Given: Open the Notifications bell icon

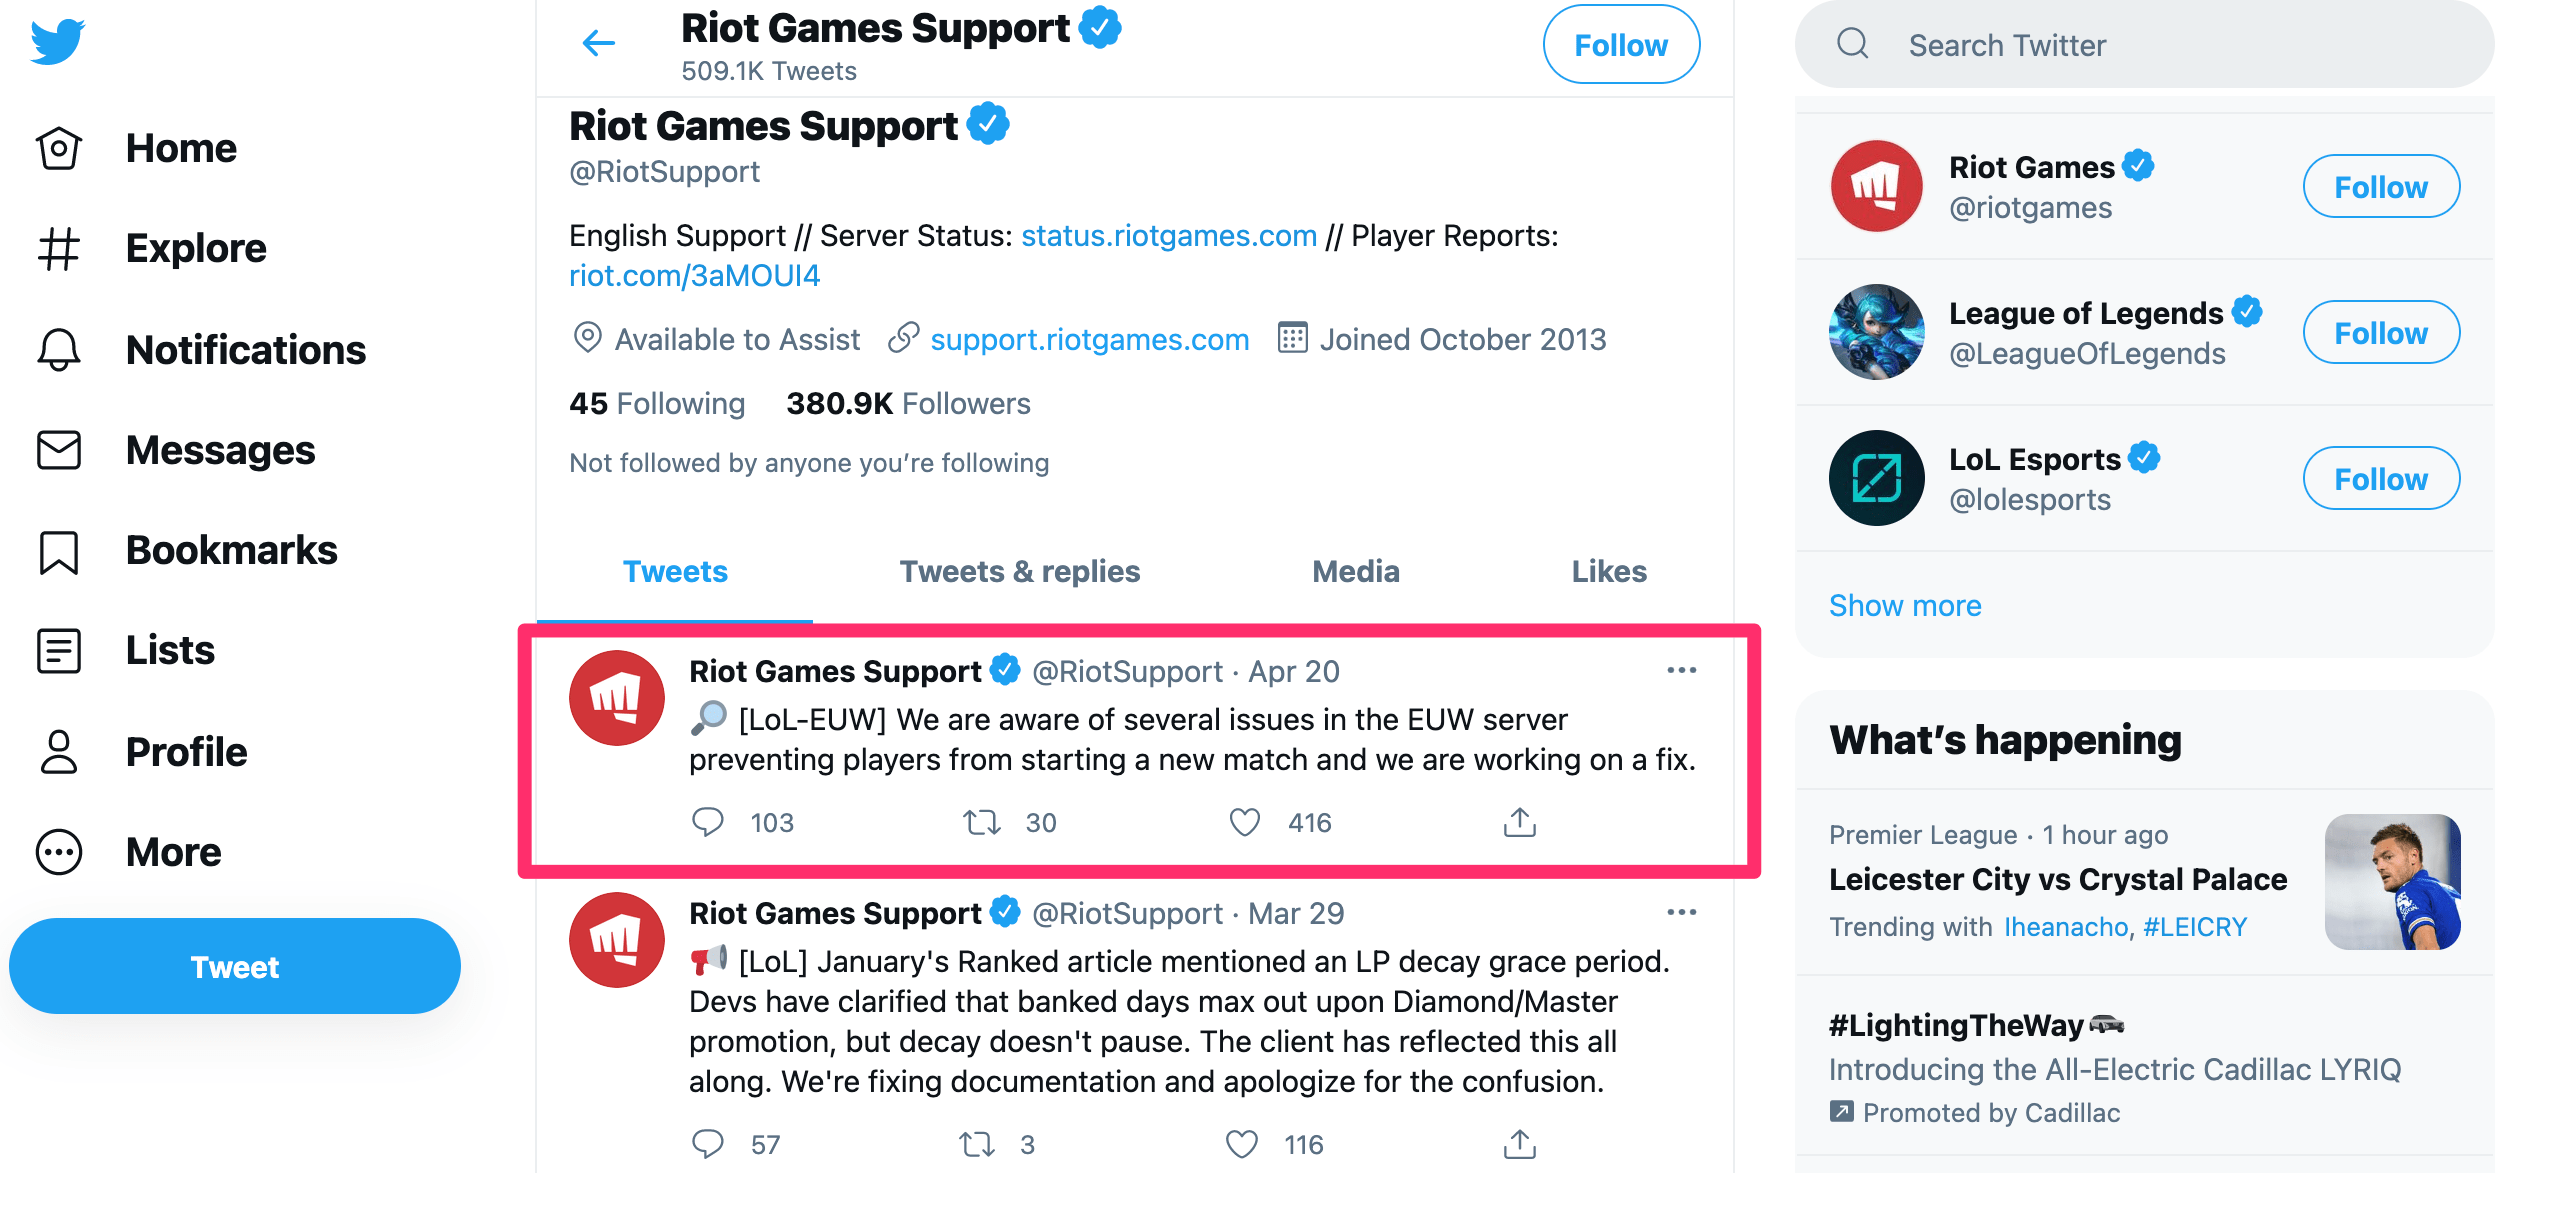Looking at the screenshot, I should pyautogui.click(x=57, y=350).
